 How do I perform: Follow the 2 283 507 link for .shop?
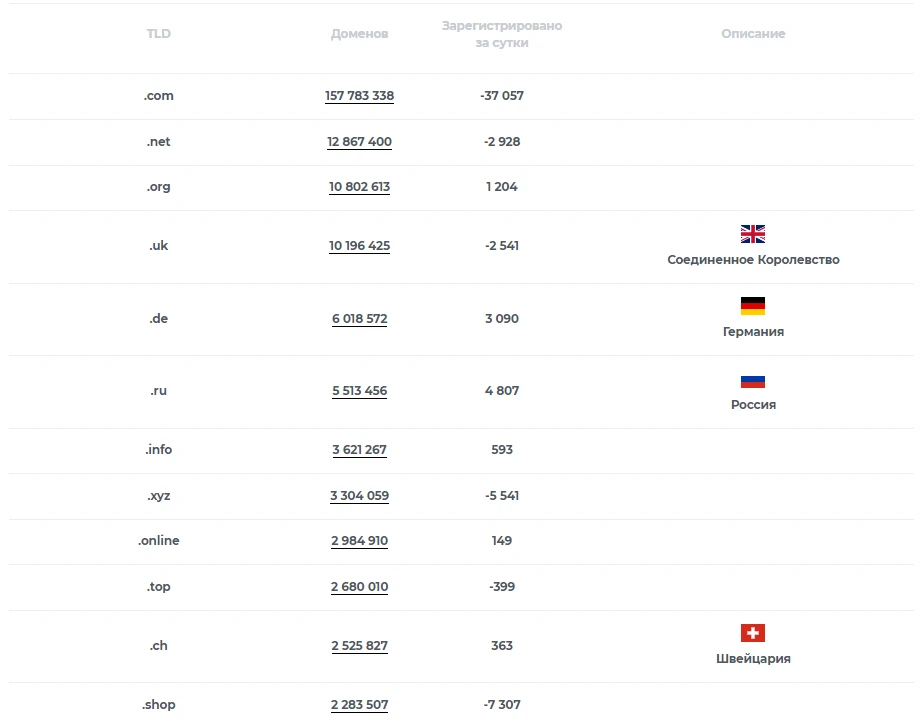(360, 705)
